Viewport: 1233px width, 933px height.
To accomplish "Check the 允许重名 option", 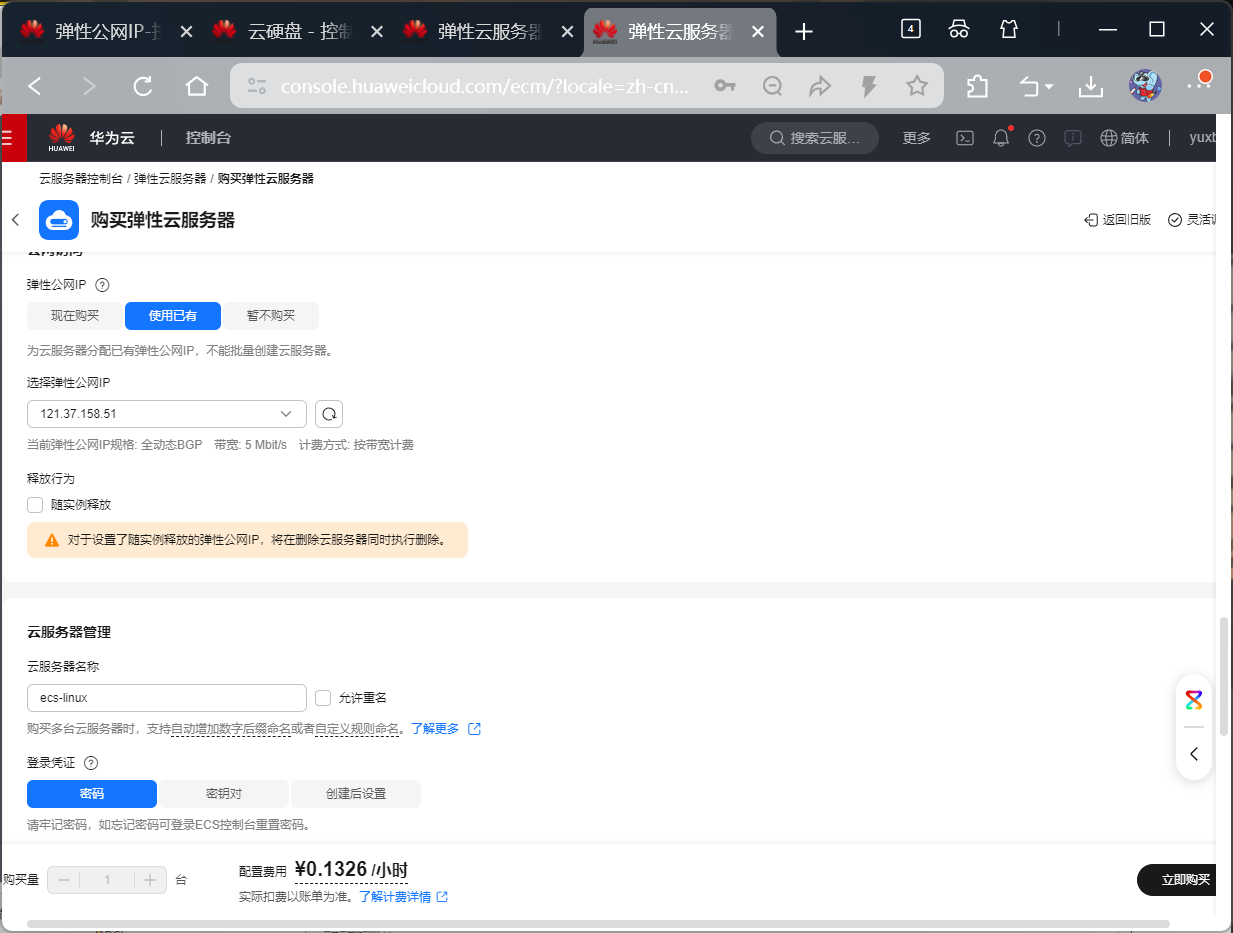I will tap(323, 698).
